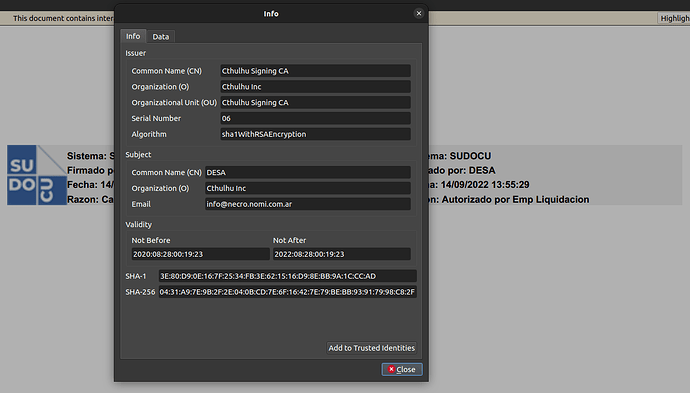690x393 pixels.
Task: Click 'Autorizado por Emp Liquidacion' text
Action: pyautogui.click(x=515, y=199)
